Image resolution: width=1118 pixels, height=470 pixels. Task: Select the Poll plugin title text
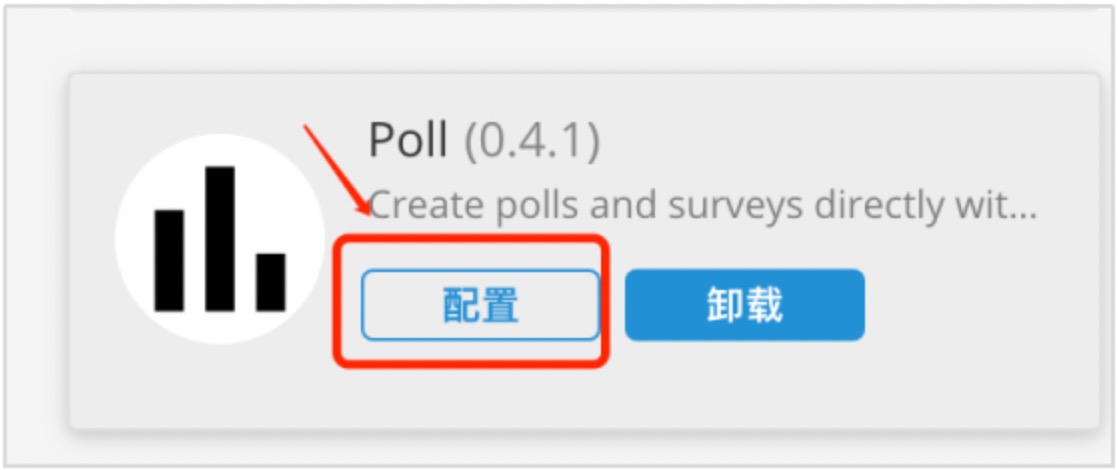point(408,141)
